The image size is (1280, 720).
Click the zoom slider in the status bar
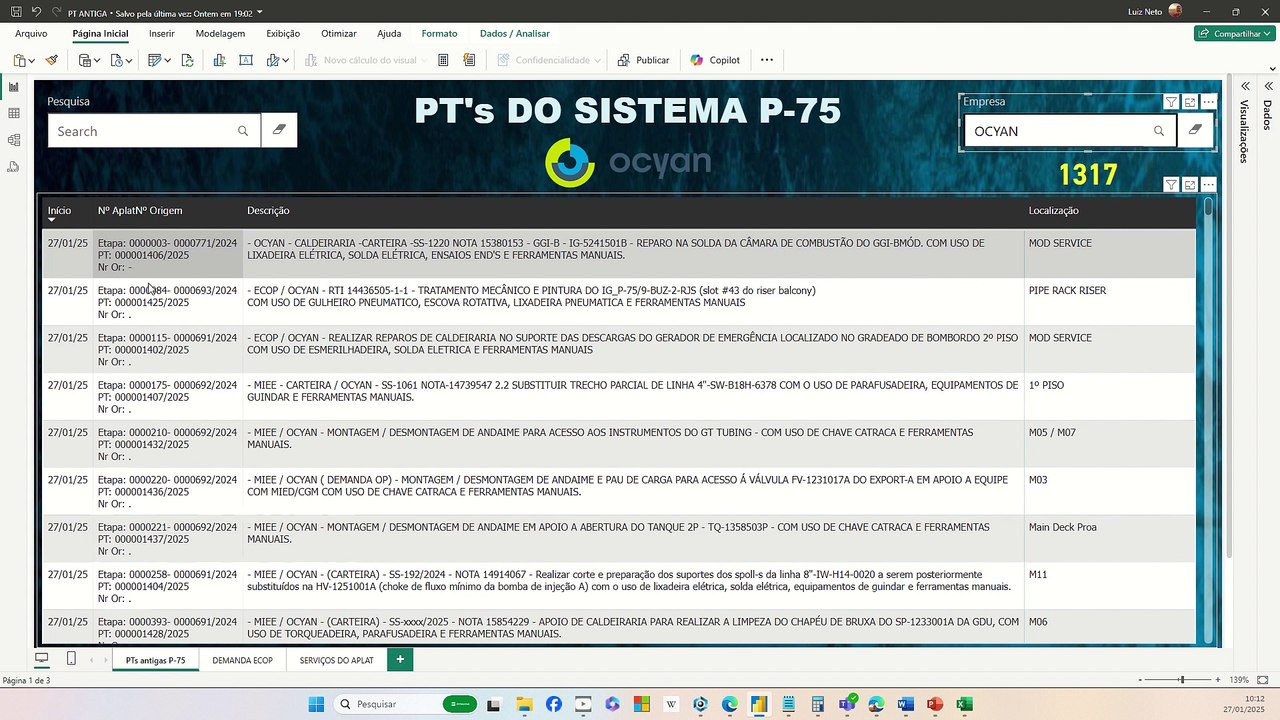click(1182, 680)
